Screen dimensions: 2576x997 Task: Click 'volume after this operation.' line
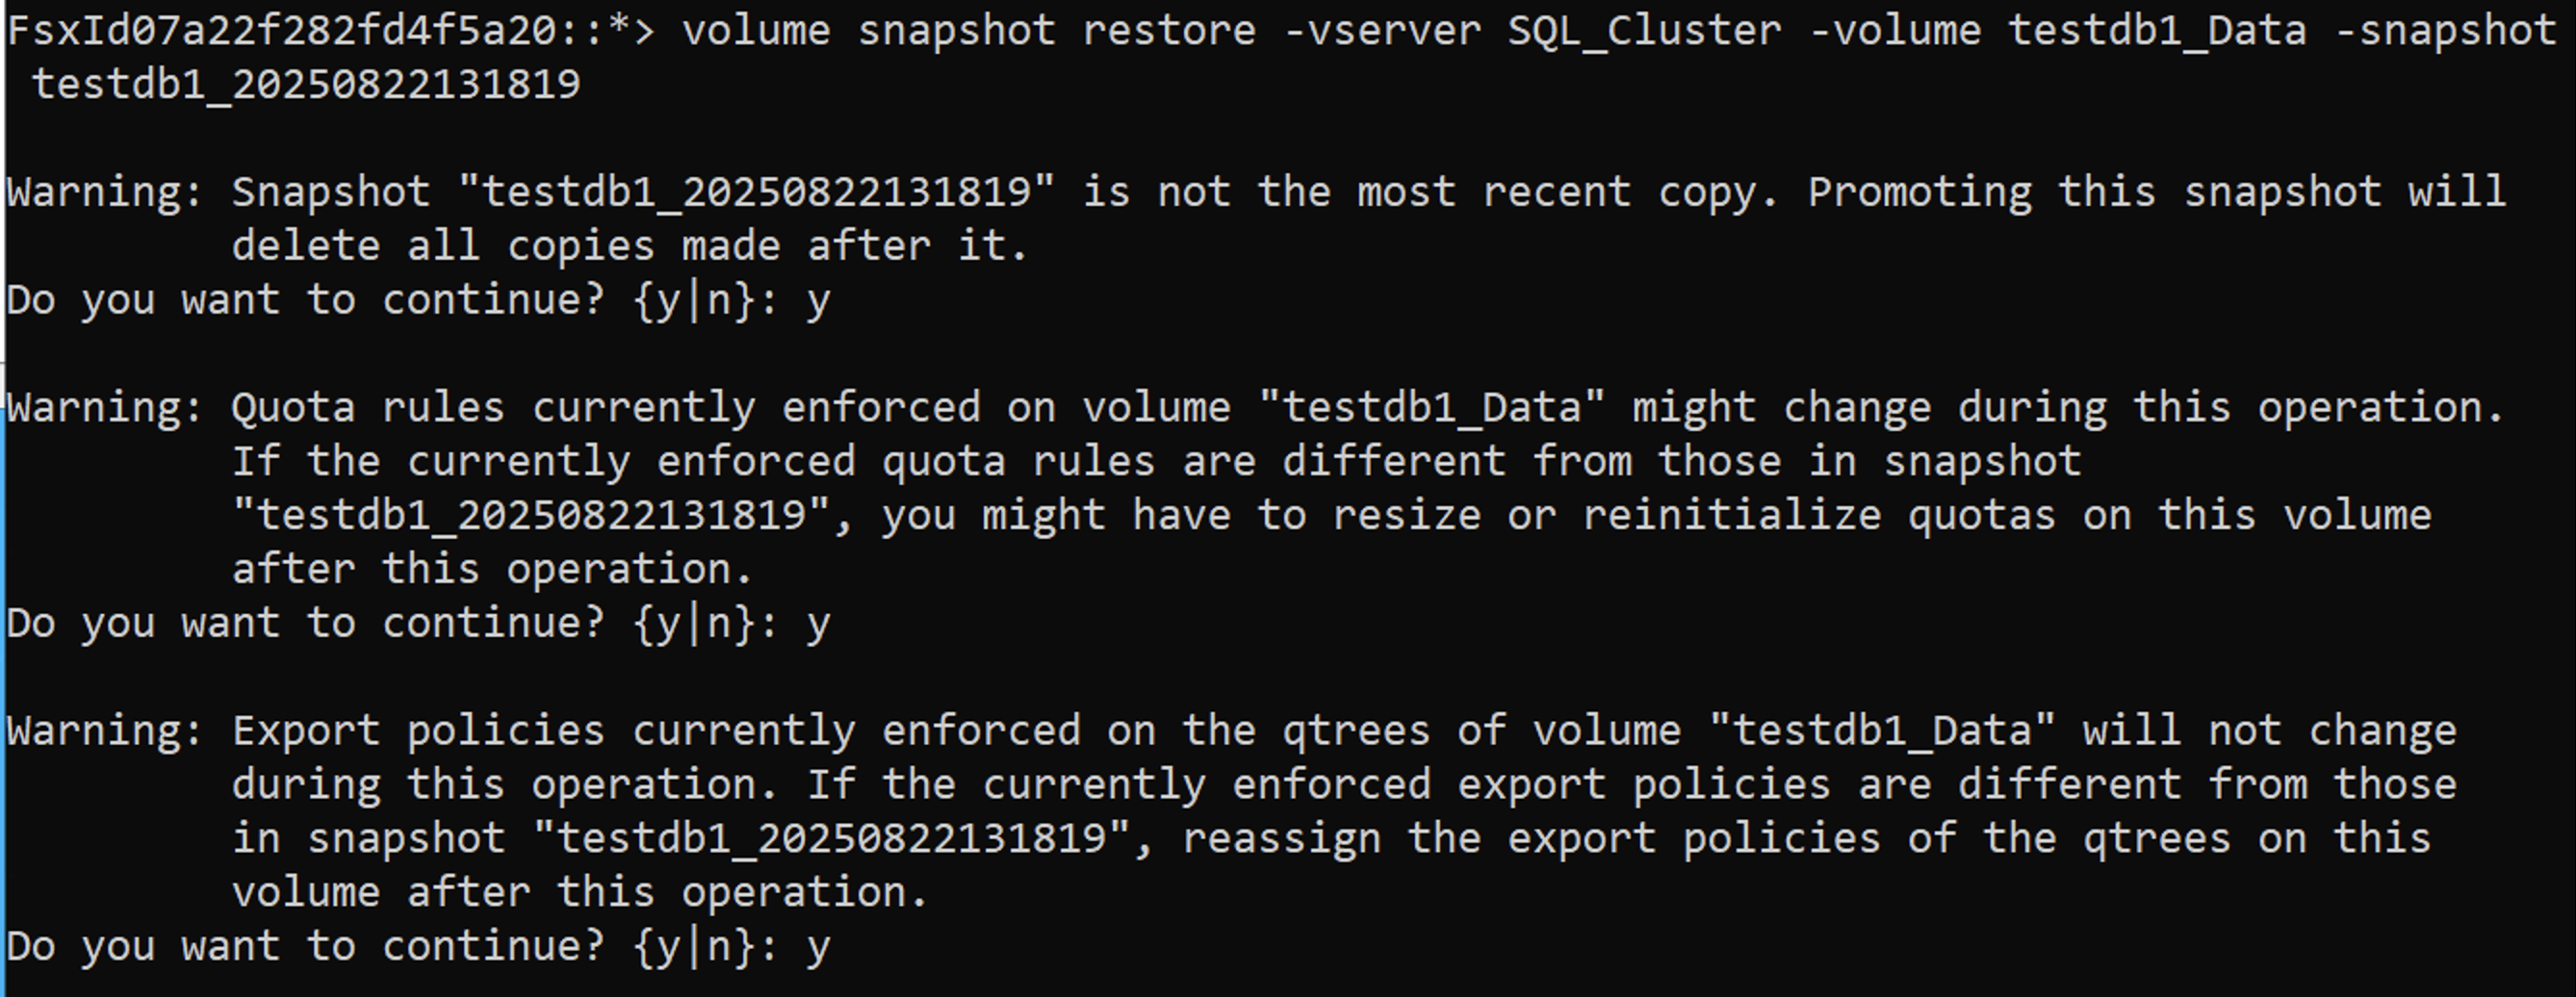point(580,893)
